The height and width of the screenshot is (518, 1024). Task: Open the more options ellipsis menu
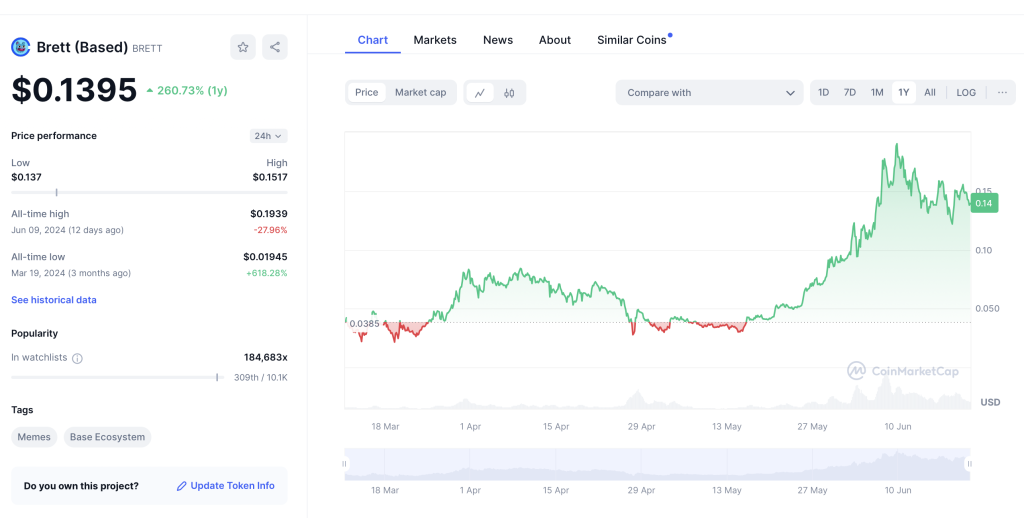pyautogui.click(x=1002, y=93)
